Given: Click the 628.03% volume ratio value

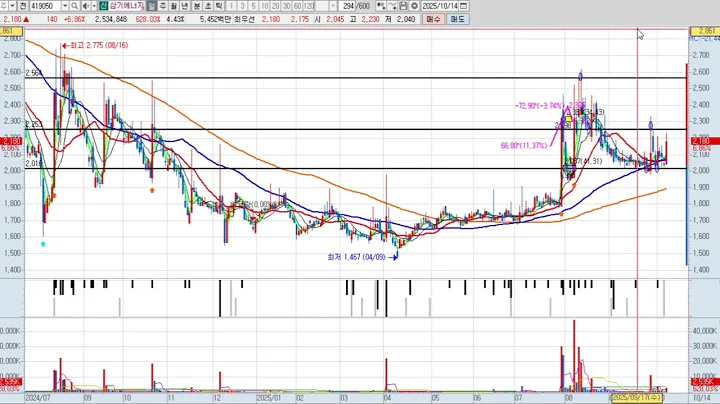Looking at the screenshot, I should click(x=147, y=19).
